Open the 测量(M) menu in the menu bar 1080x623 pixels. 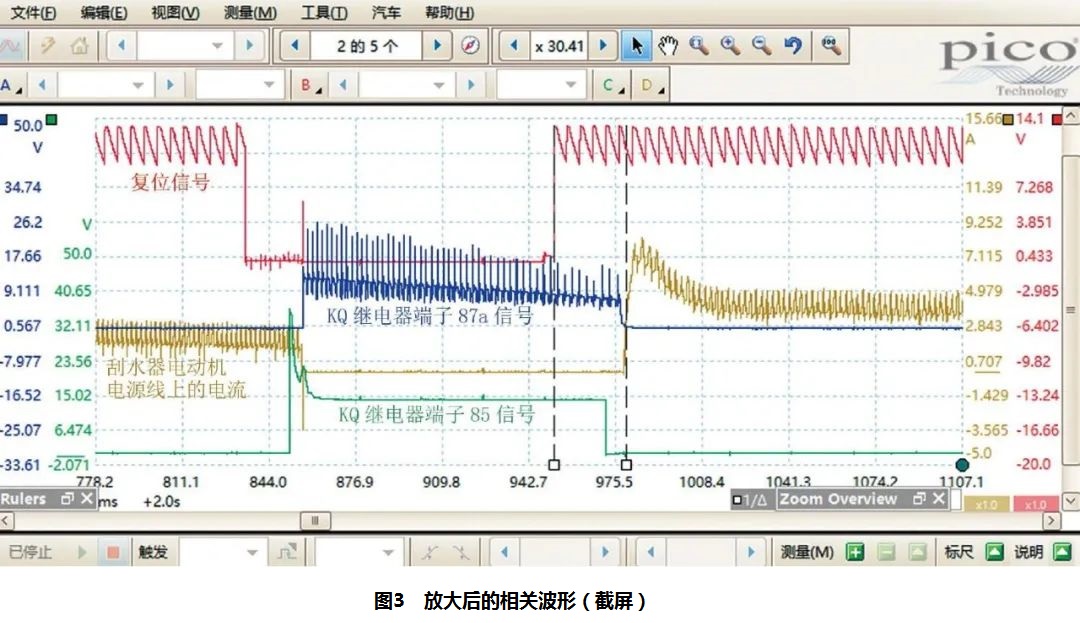pos(250,12)
